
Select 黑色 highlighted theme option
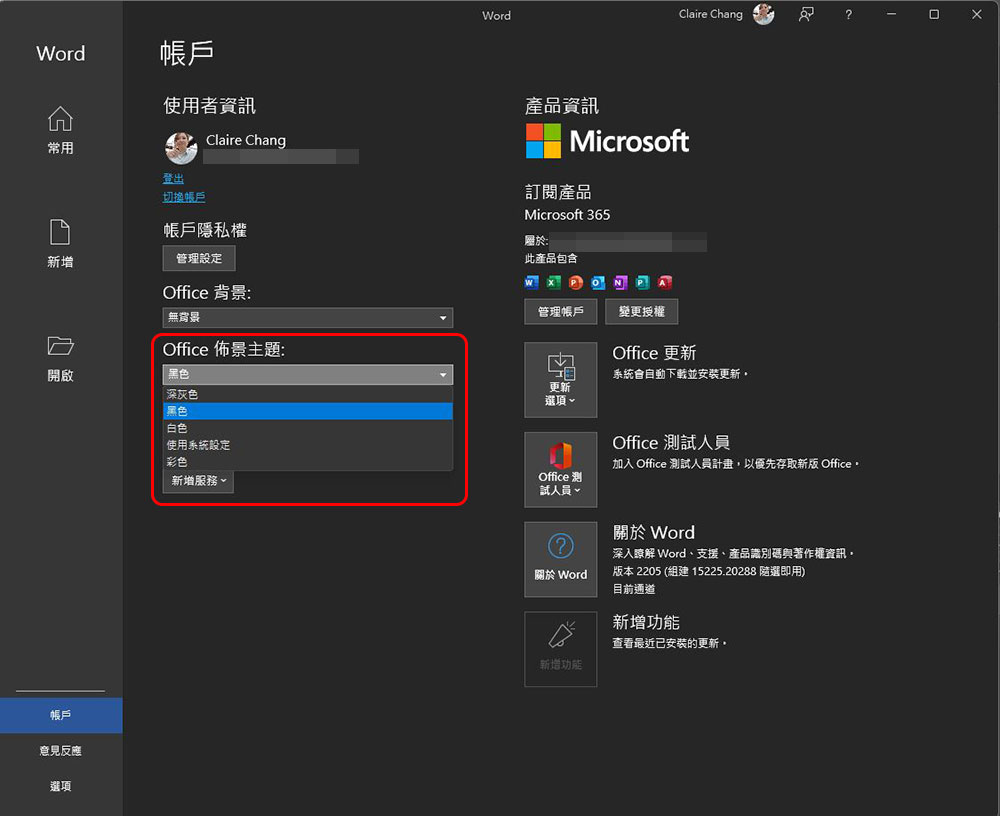click(x=308, y=411)
